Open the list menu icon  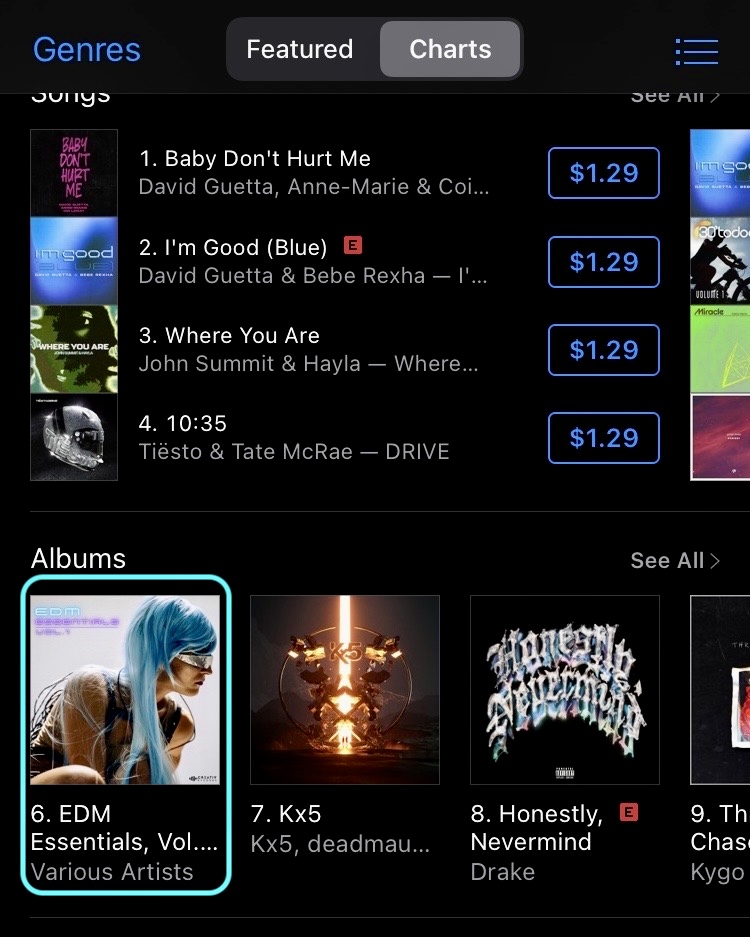[697, 51]
